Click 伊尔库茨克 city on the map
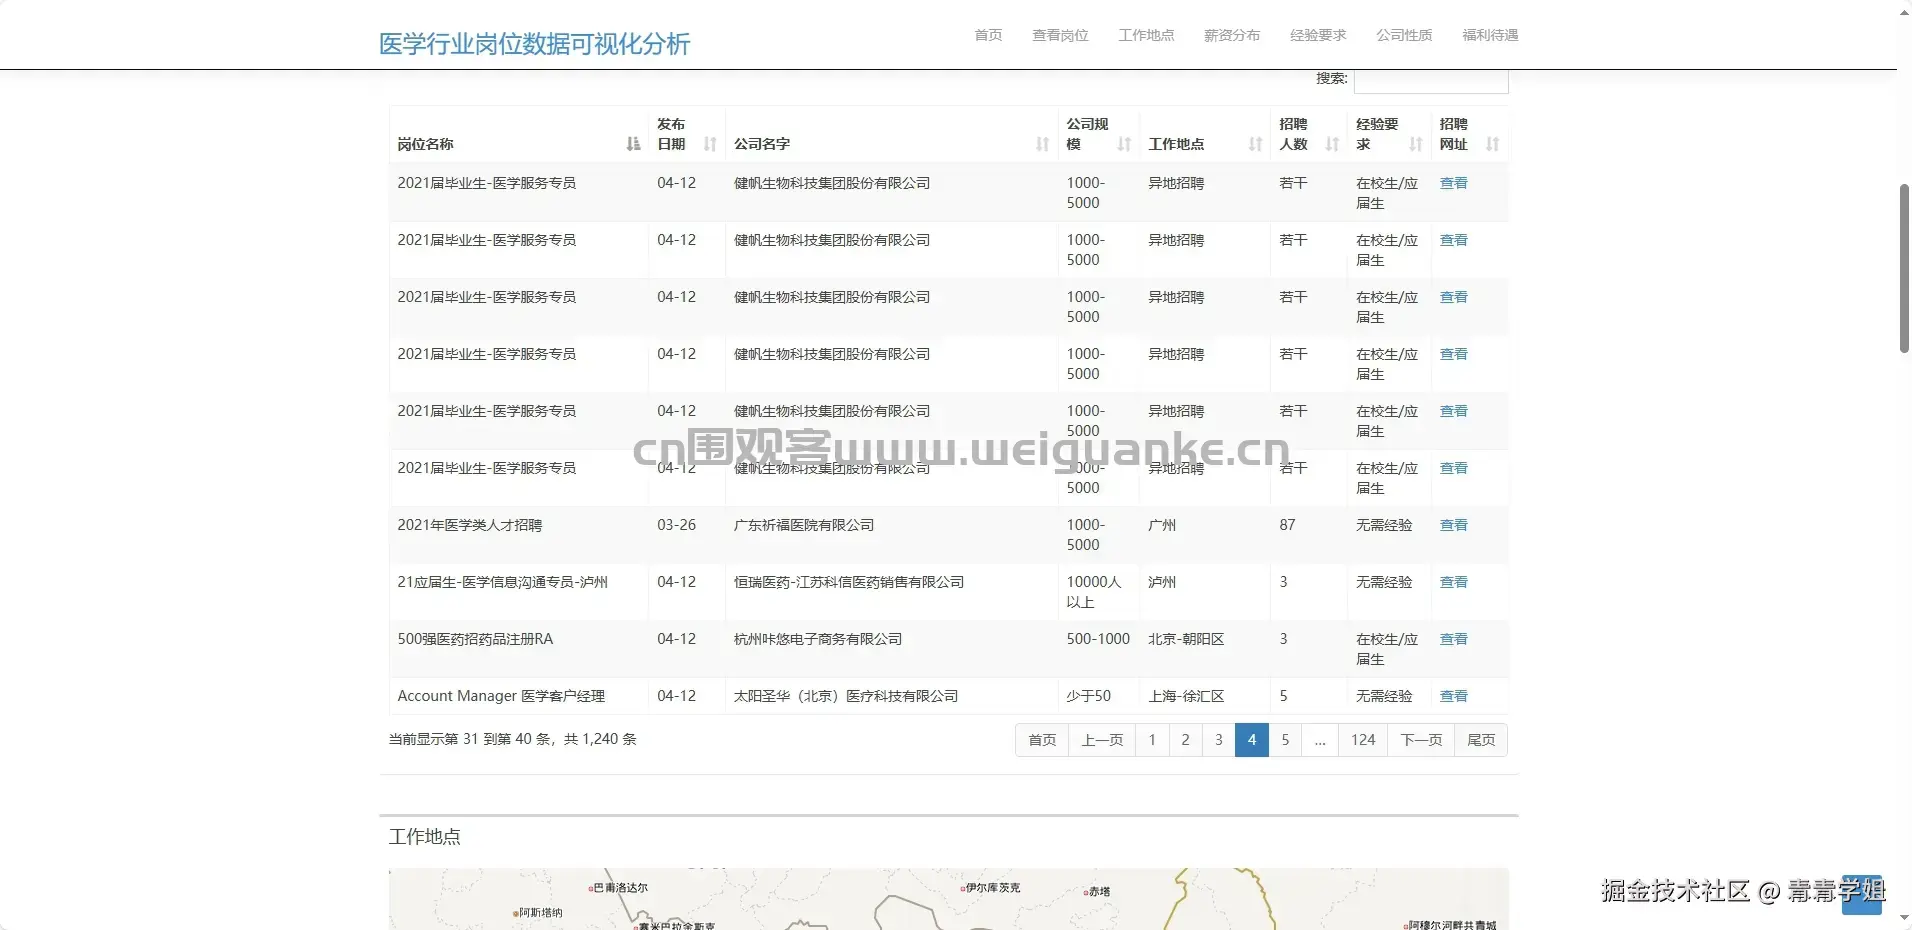Viewport: 1912px width, 930px height. click(993, 888)
